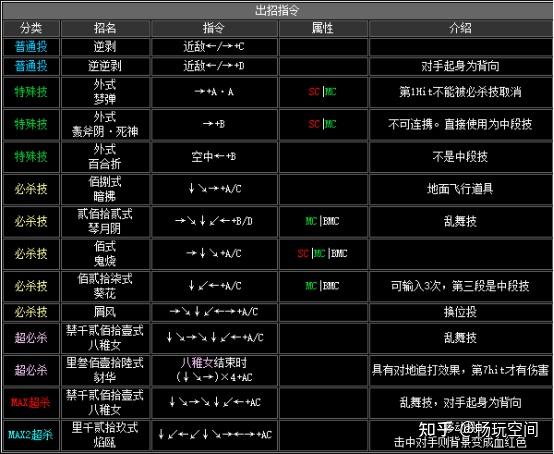Select the move name 里千贰拾玖式 焰瓯

tap(105, 435)
